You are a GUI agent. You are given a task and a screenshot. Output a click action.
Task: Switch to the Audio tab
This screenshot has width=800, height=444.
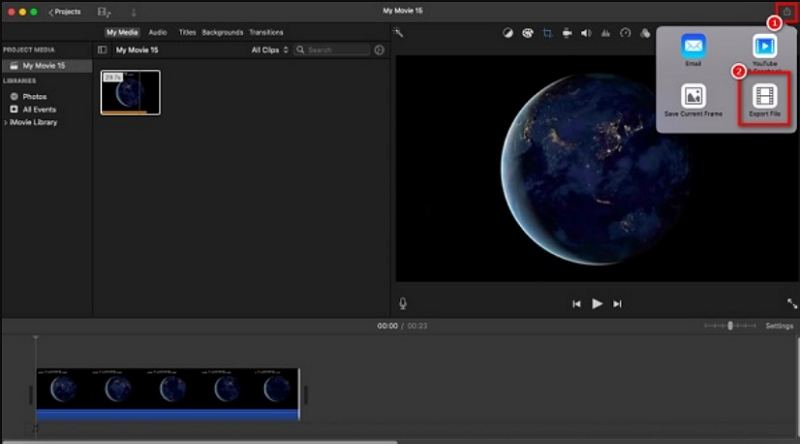[x=158, y=32]
